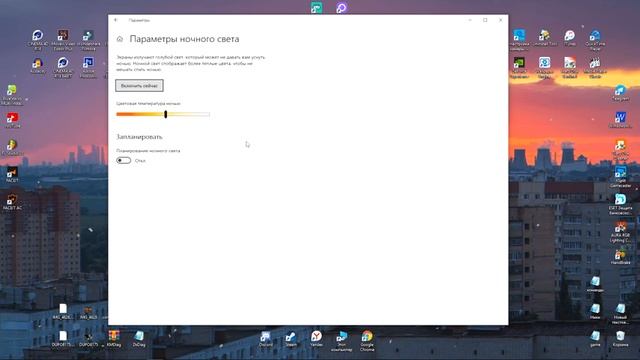
Task: Click the night color temperature slider handle
Action: (x=166, y=114)
